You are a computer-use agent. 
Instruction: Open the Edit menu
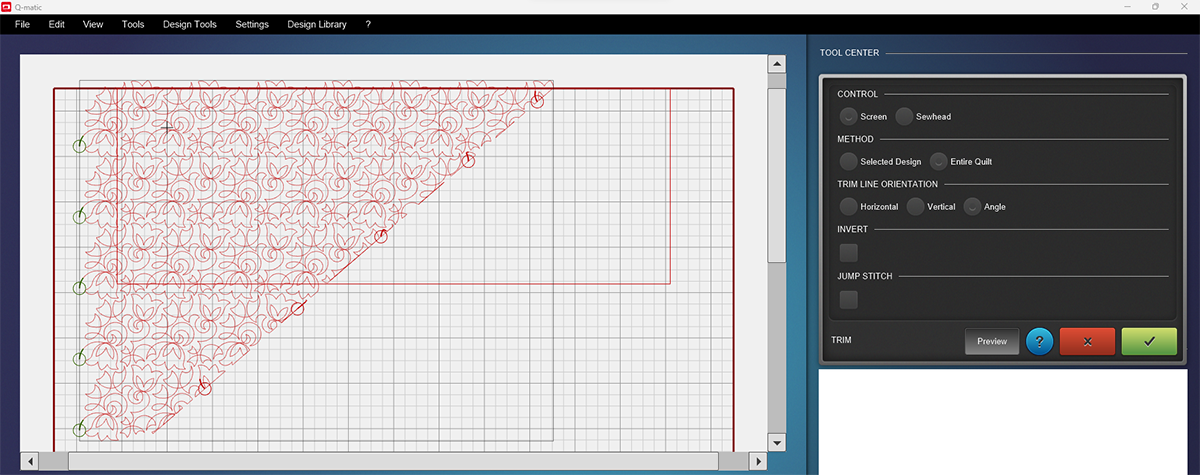pos(56,24)
